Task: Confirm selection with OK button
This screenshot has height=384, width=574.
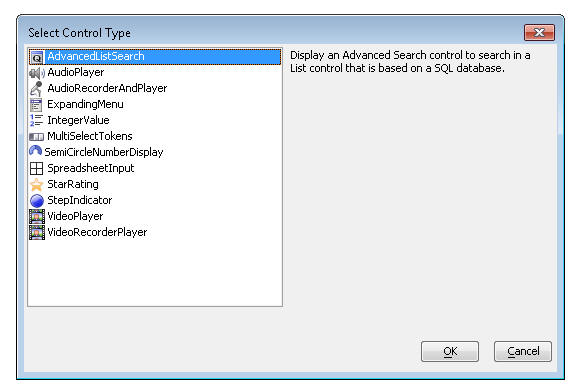Action: pyautogui.click(x=450, y=351)
